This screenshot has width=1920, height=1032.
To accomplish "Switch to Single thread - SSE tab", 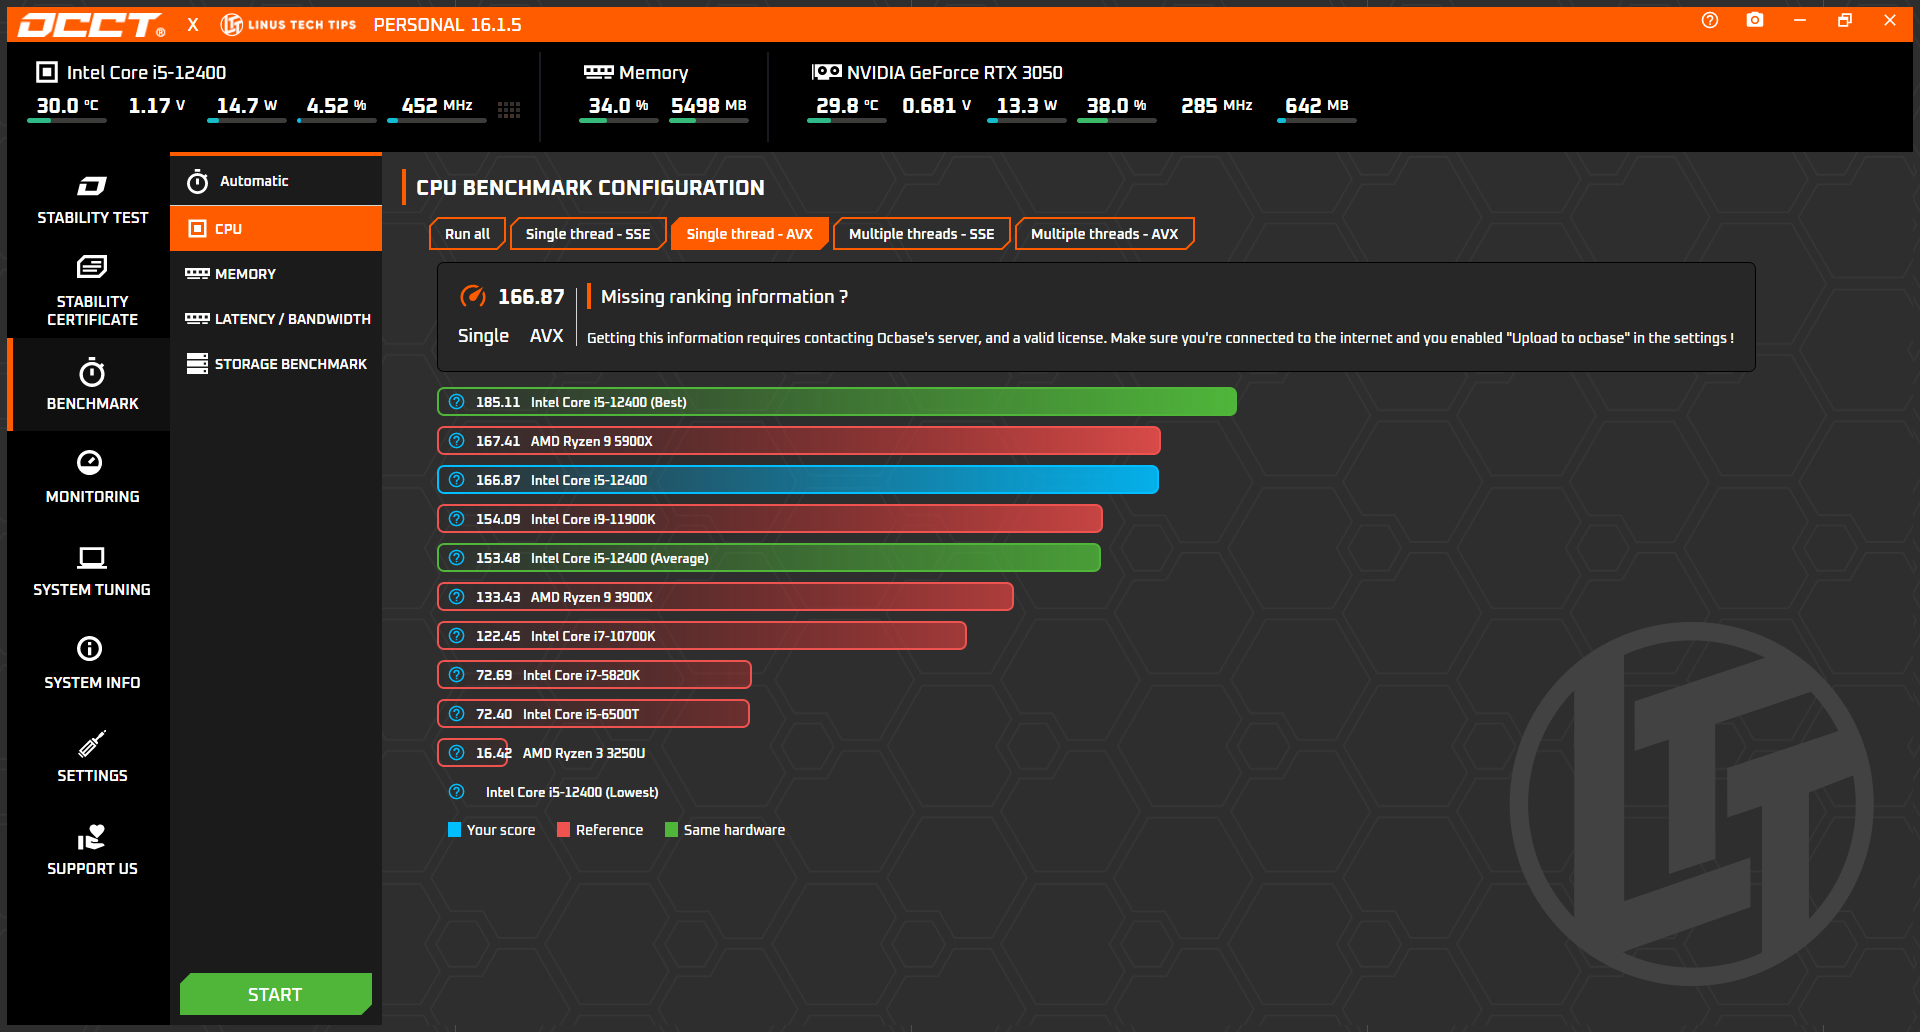I will coord(588,234).
